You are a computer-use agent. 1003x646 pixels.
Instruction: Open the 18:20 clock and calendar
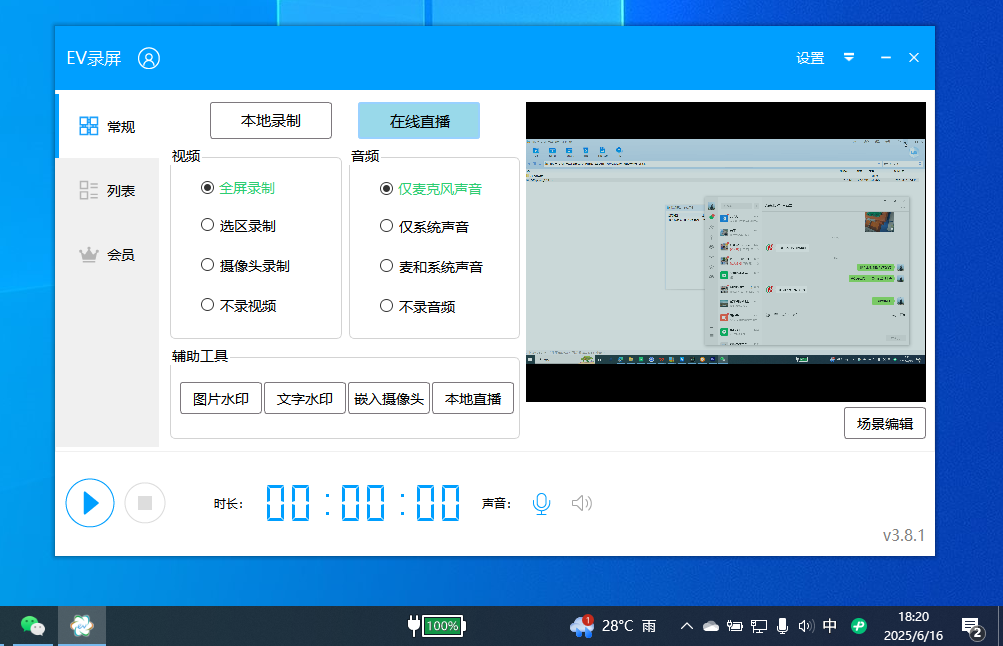tap(913, 626)
